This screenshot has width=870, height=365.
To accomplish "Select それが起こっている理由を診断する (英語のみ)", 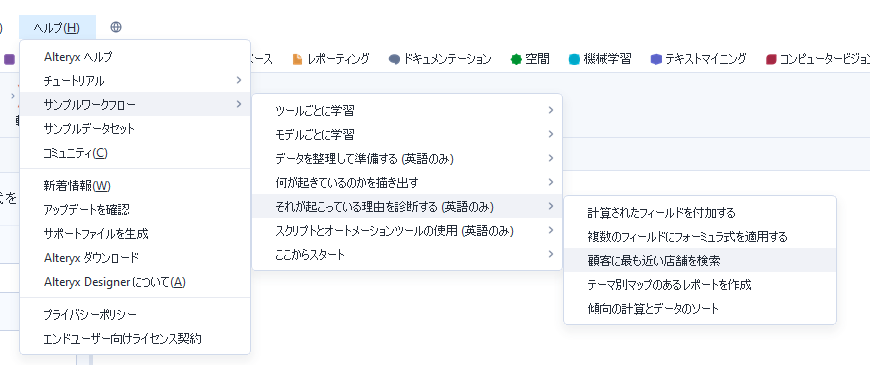I will point(407,206).
